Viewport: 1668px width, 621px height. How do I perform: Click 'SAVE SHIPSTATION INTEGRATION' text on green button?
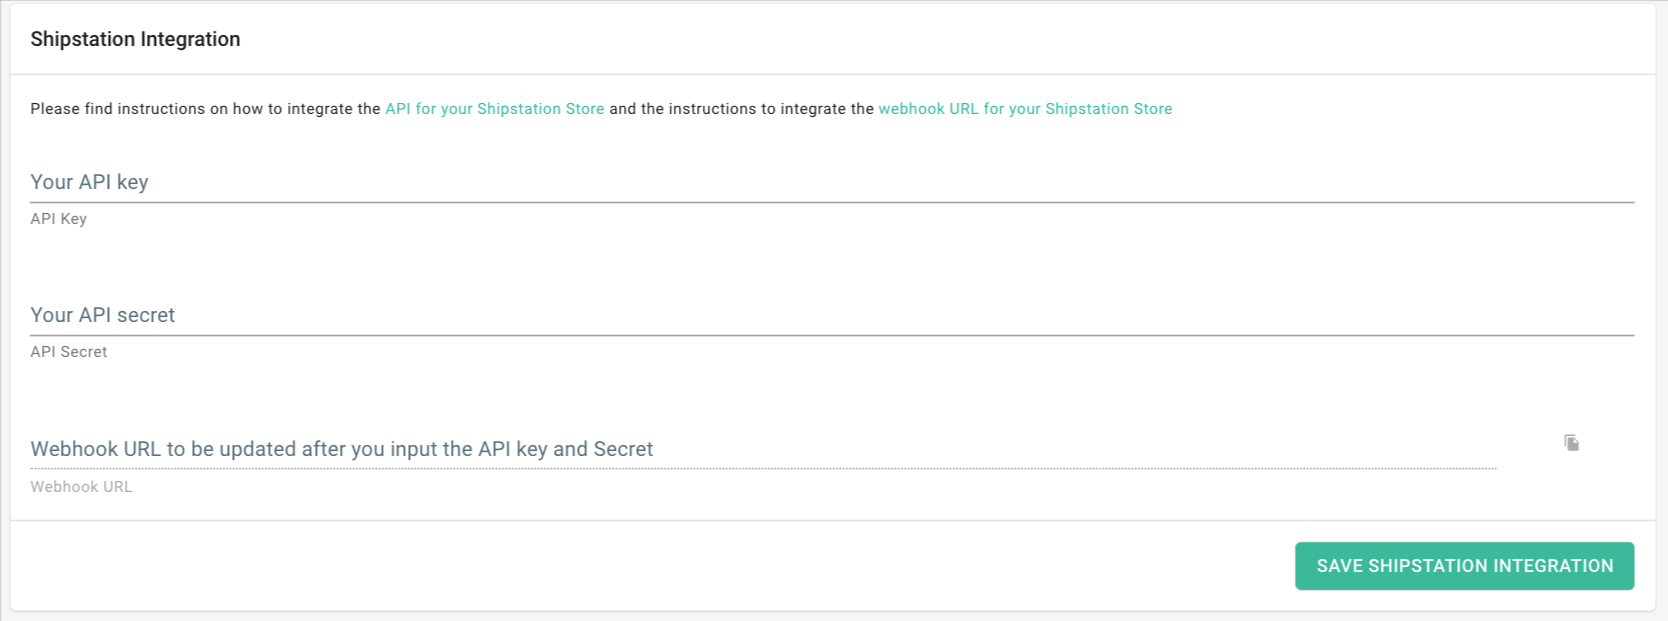pyautogui.click(x=1464, y=566)
